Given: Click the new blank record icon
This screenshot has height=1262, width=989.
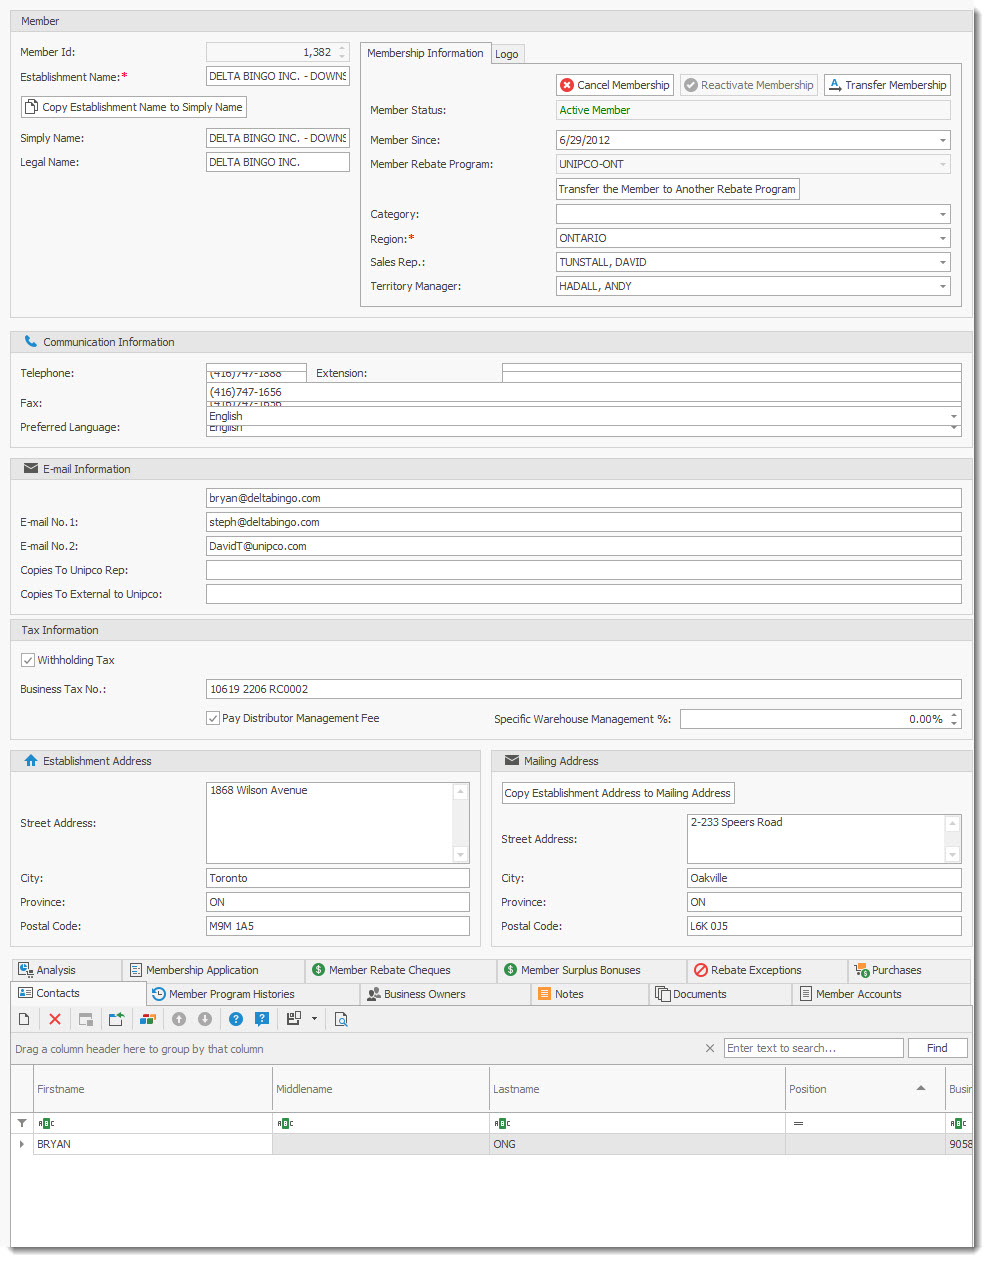Looking at the screenshot, I should coord(24,1019).
